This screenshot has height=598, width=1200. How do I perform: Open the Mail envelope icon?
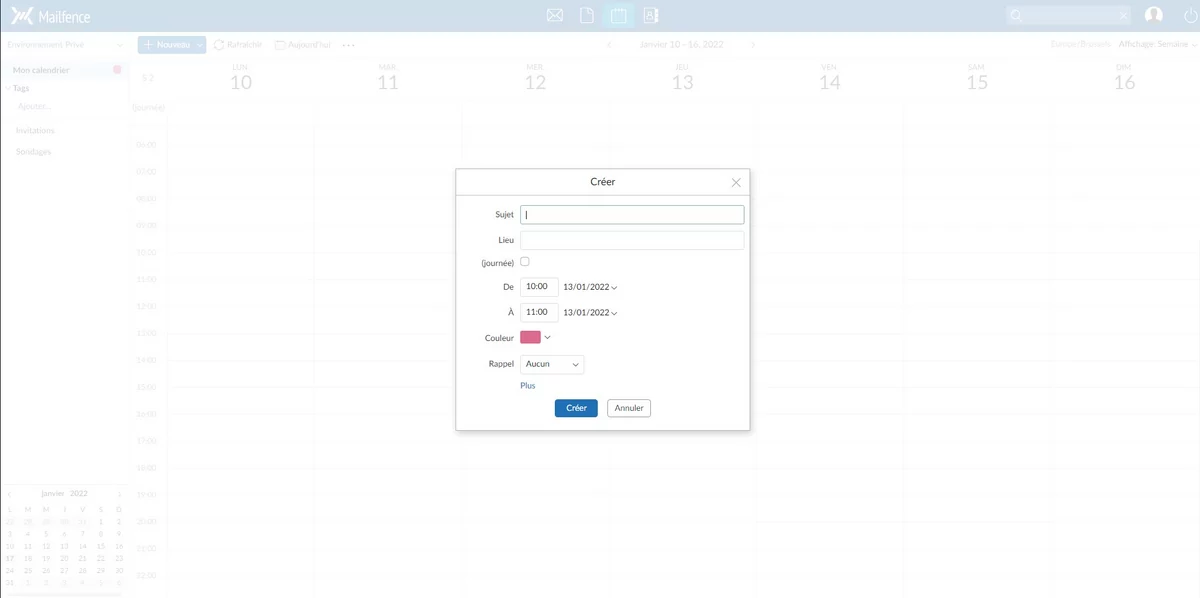click(555, 15)
